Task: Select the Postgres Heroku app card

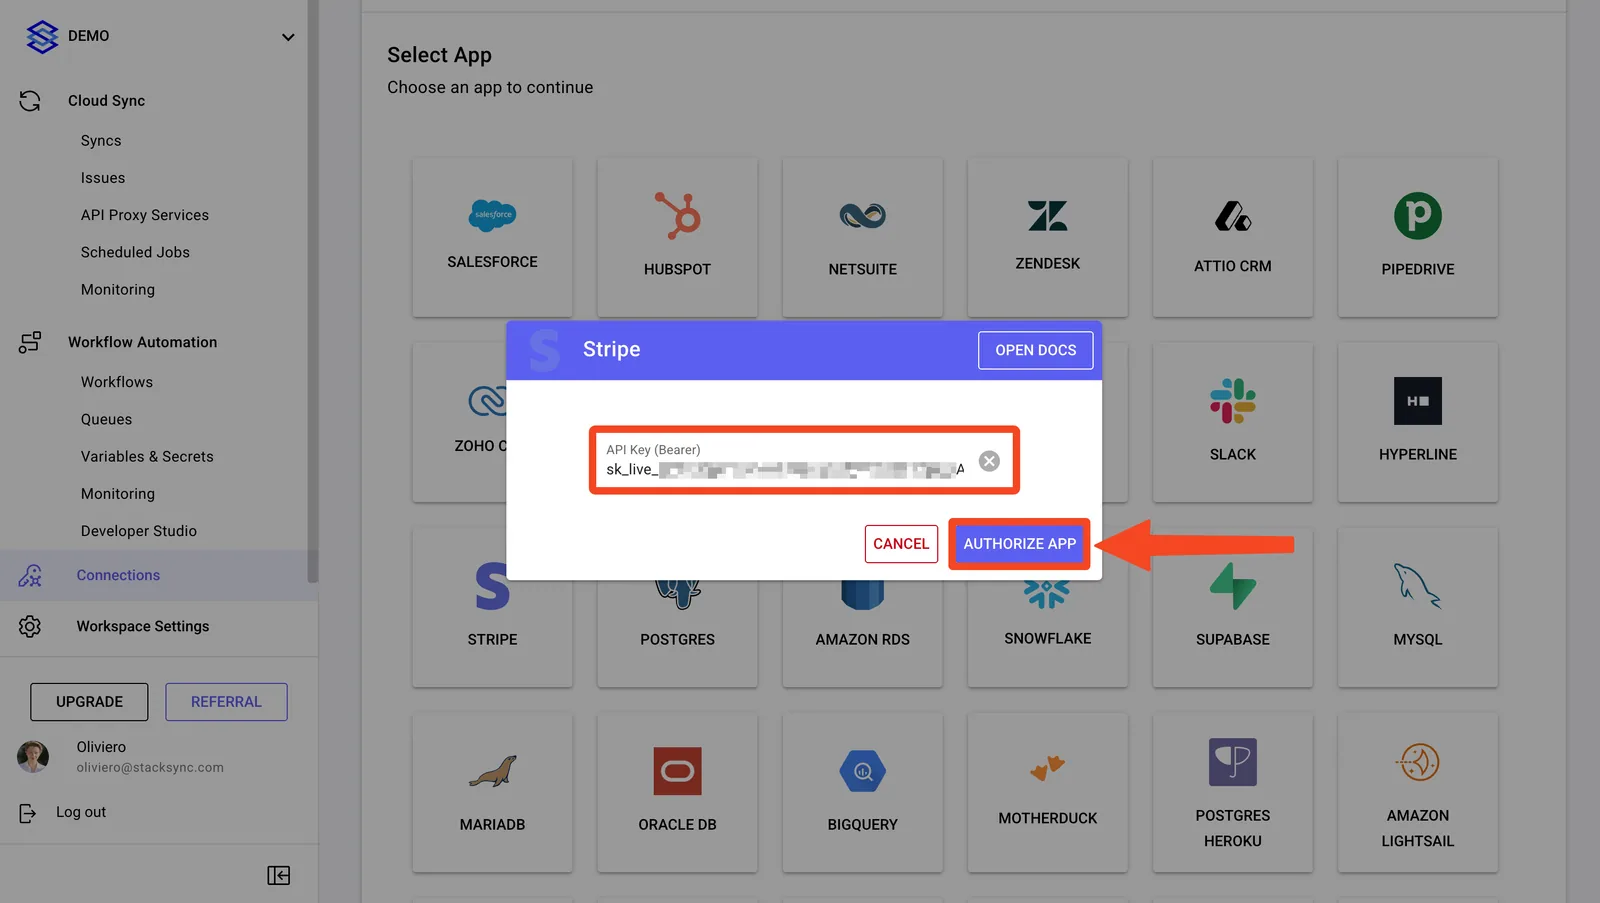Action: click(x=1232, y=792)
